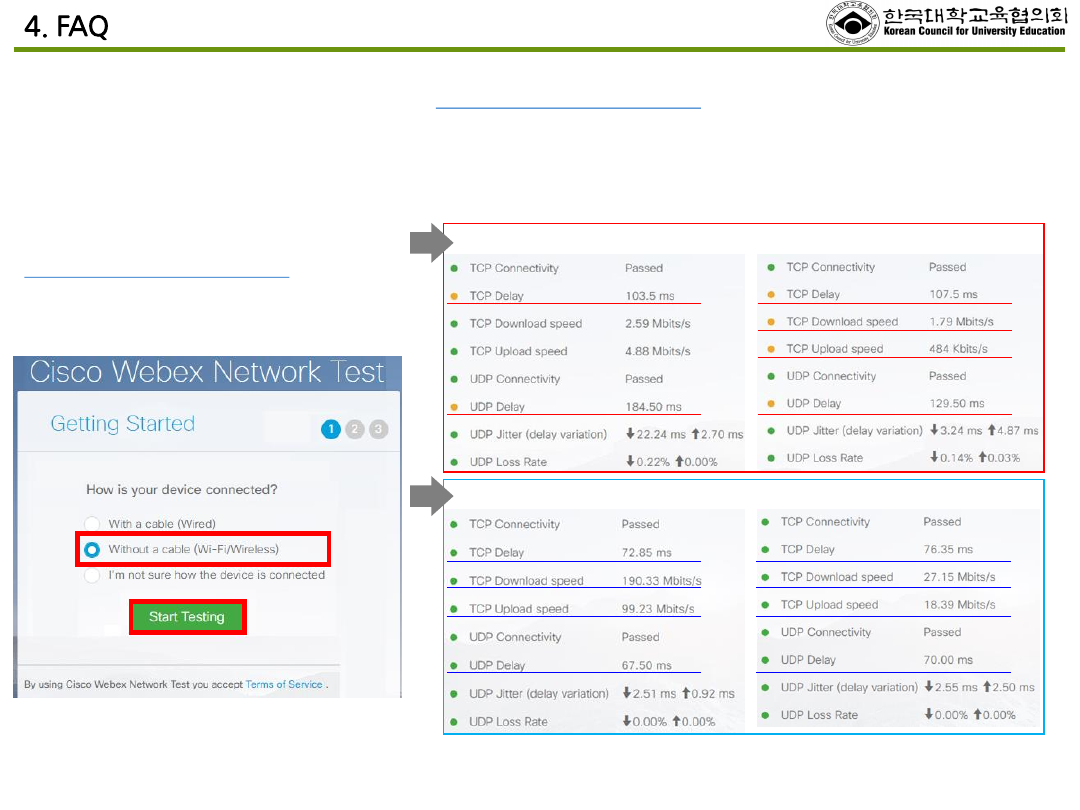Choose the With a cable (Wired) option
The height and width of the screenshot is (810, 1080).
click(x=93, y=524)
